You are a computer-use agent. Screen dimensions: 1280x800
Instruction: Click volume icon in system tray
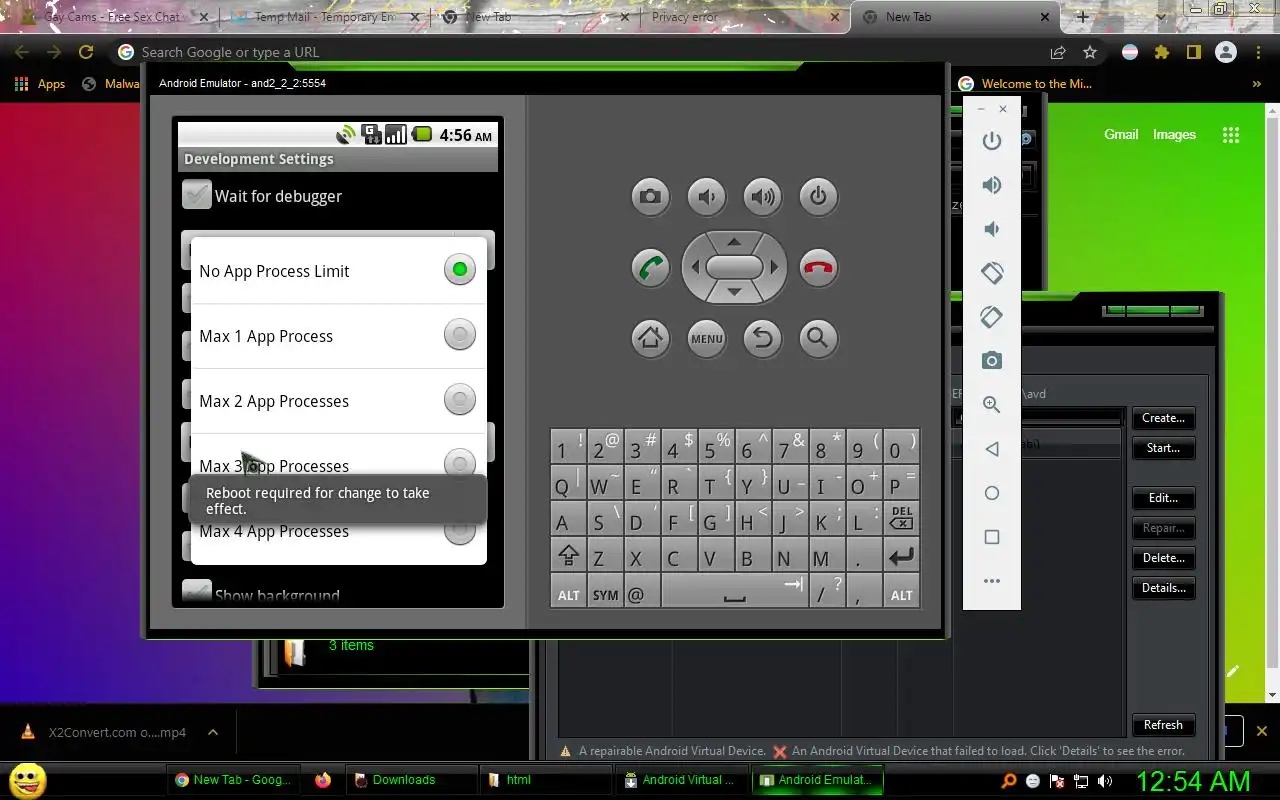click(x=1104, y=781)
